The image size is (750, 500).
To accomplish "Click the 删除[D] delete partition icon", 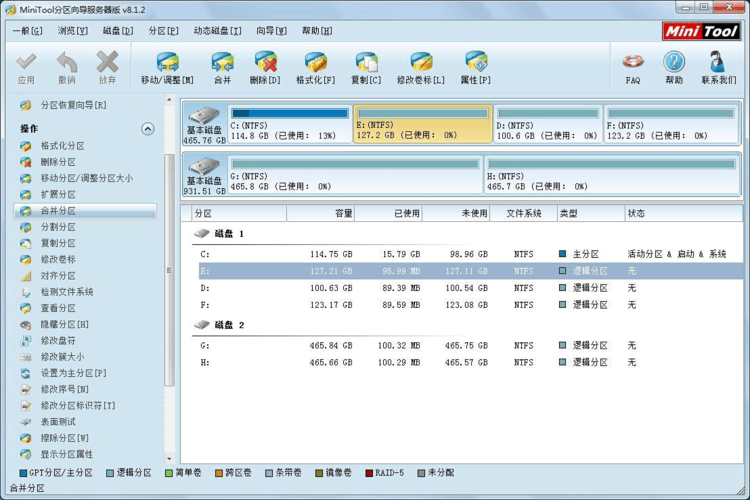I will [265, 63].
